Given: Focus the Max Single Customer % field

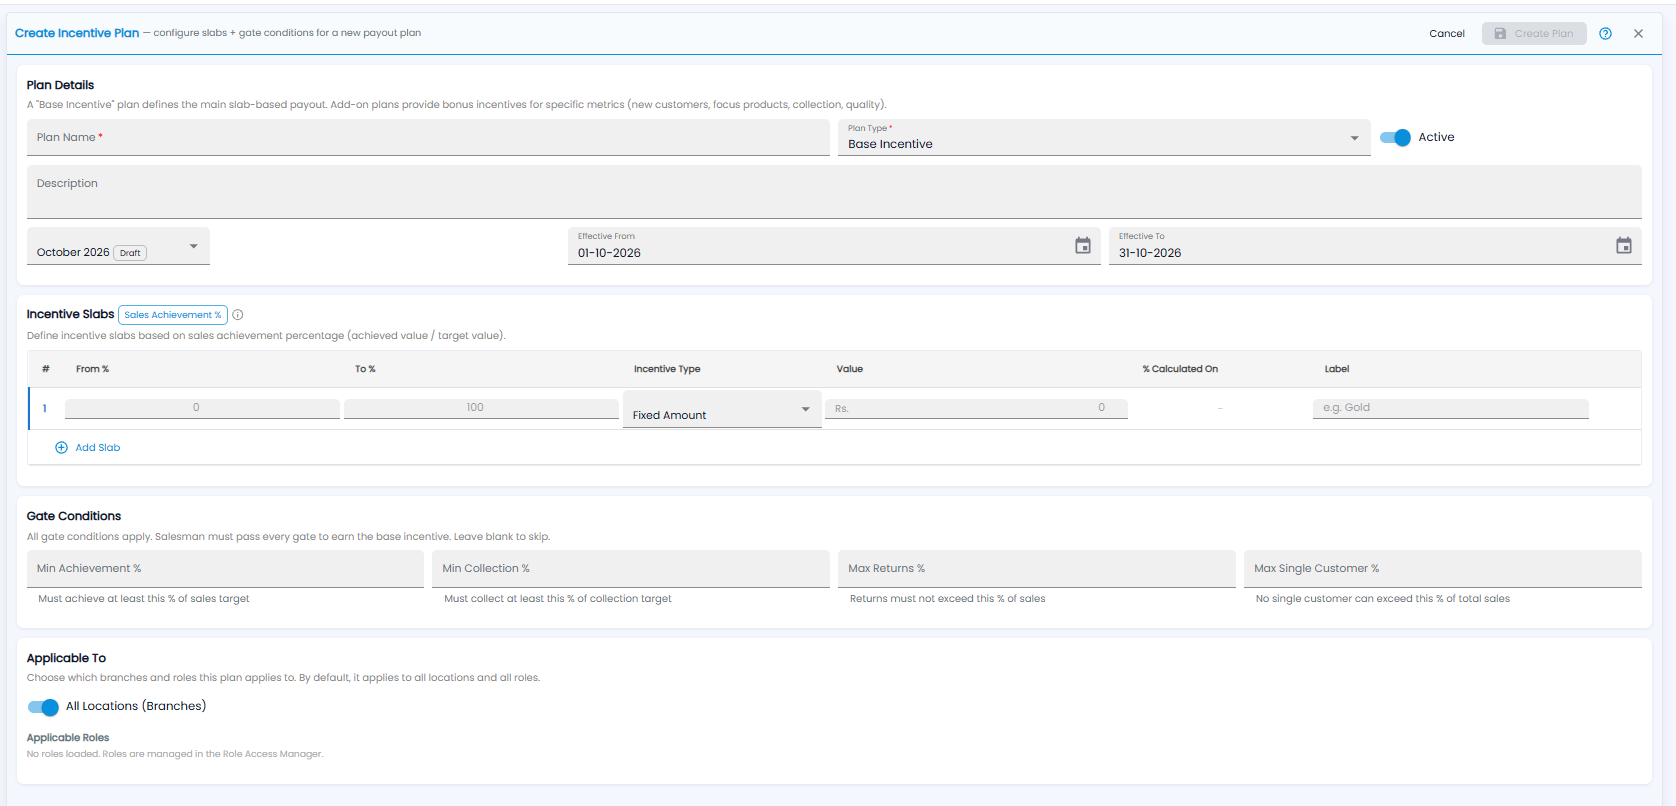Looking at the screenshot, I should [x=1443, y=569].
